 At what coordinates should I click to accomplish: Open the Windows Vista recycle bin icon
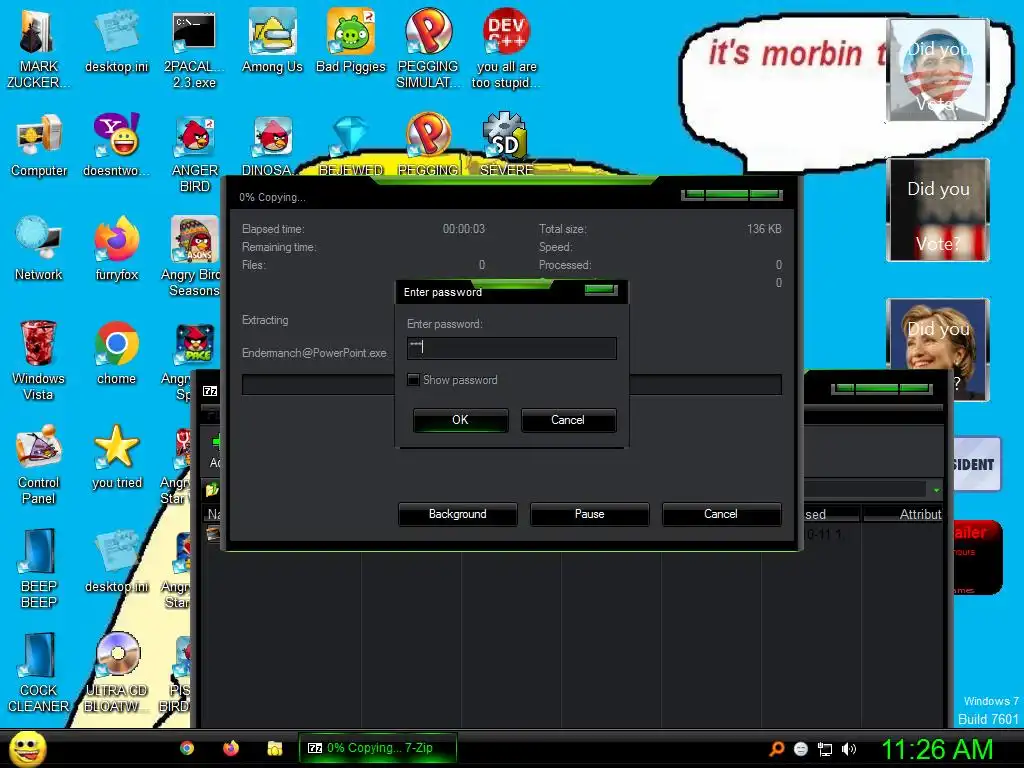click(39, 360)
